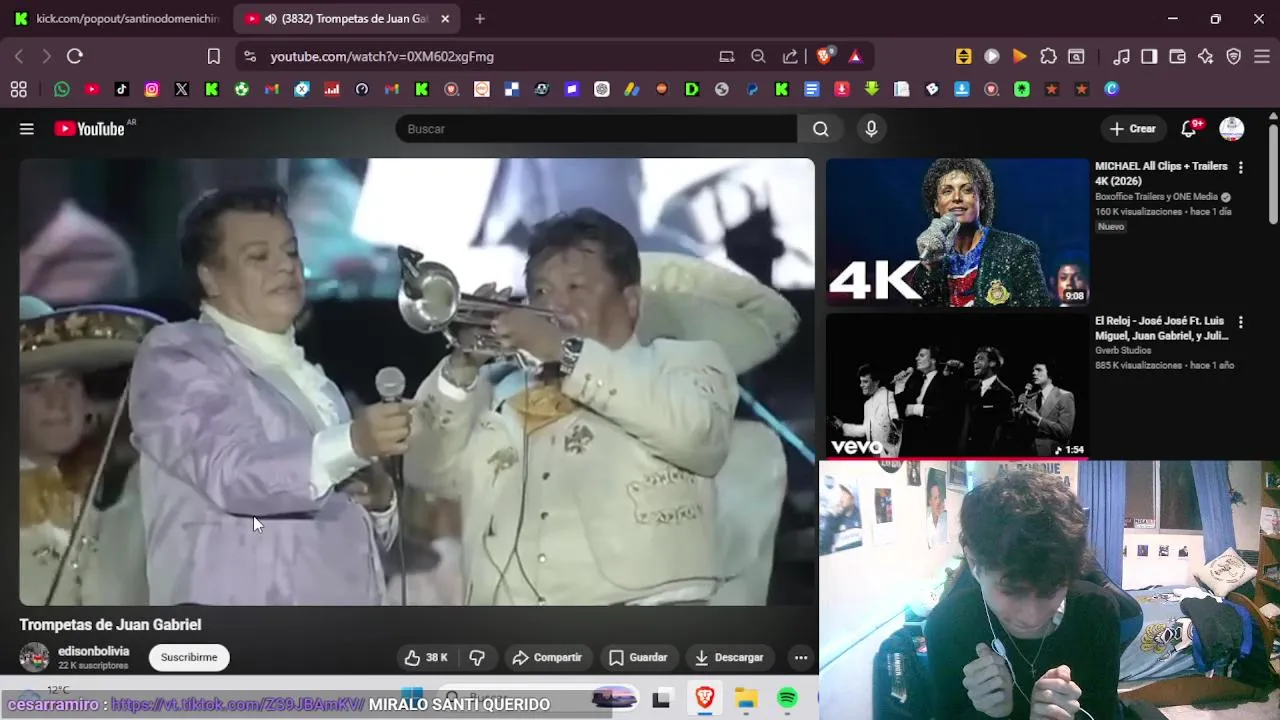Open options menu for El Reloj video
Screen dimensions: 1280x720
pos(1241,322)
